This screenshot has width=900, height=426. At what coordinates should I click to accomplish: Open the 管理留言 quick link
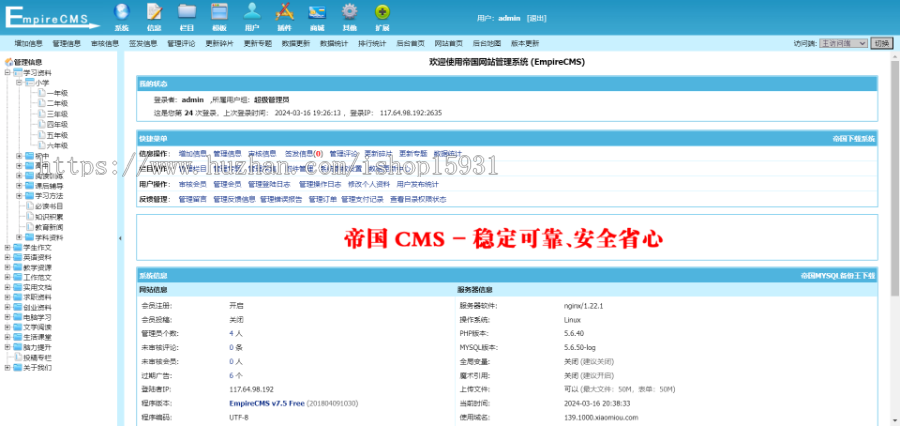point(192,199)
